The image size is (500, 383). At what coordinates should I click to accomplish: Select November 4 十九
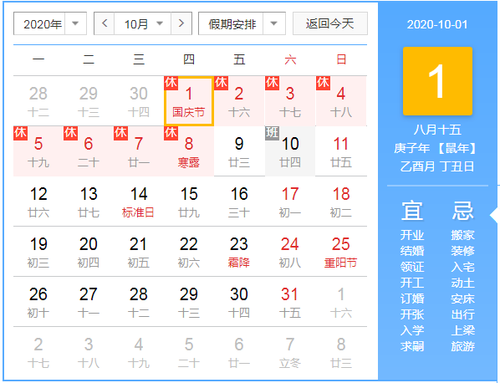[x=139, y=352]
